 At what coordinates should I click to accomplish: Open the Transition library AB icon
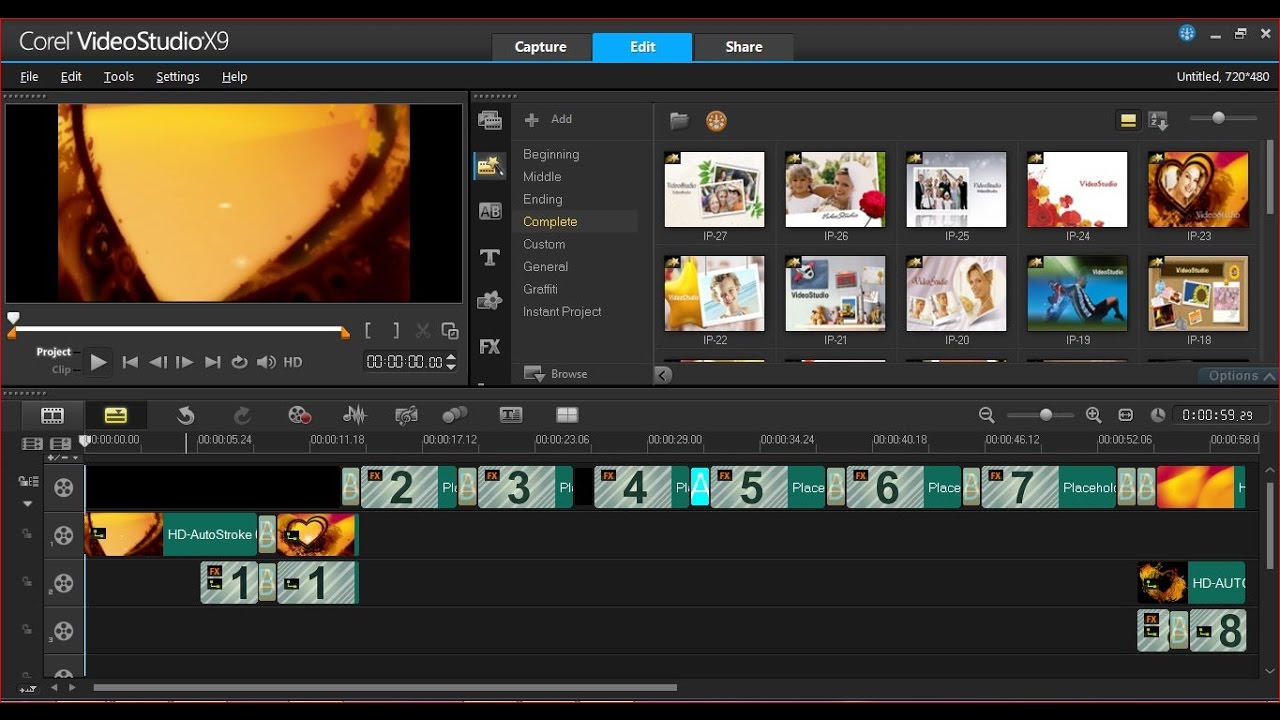click(x=490, y=211)
